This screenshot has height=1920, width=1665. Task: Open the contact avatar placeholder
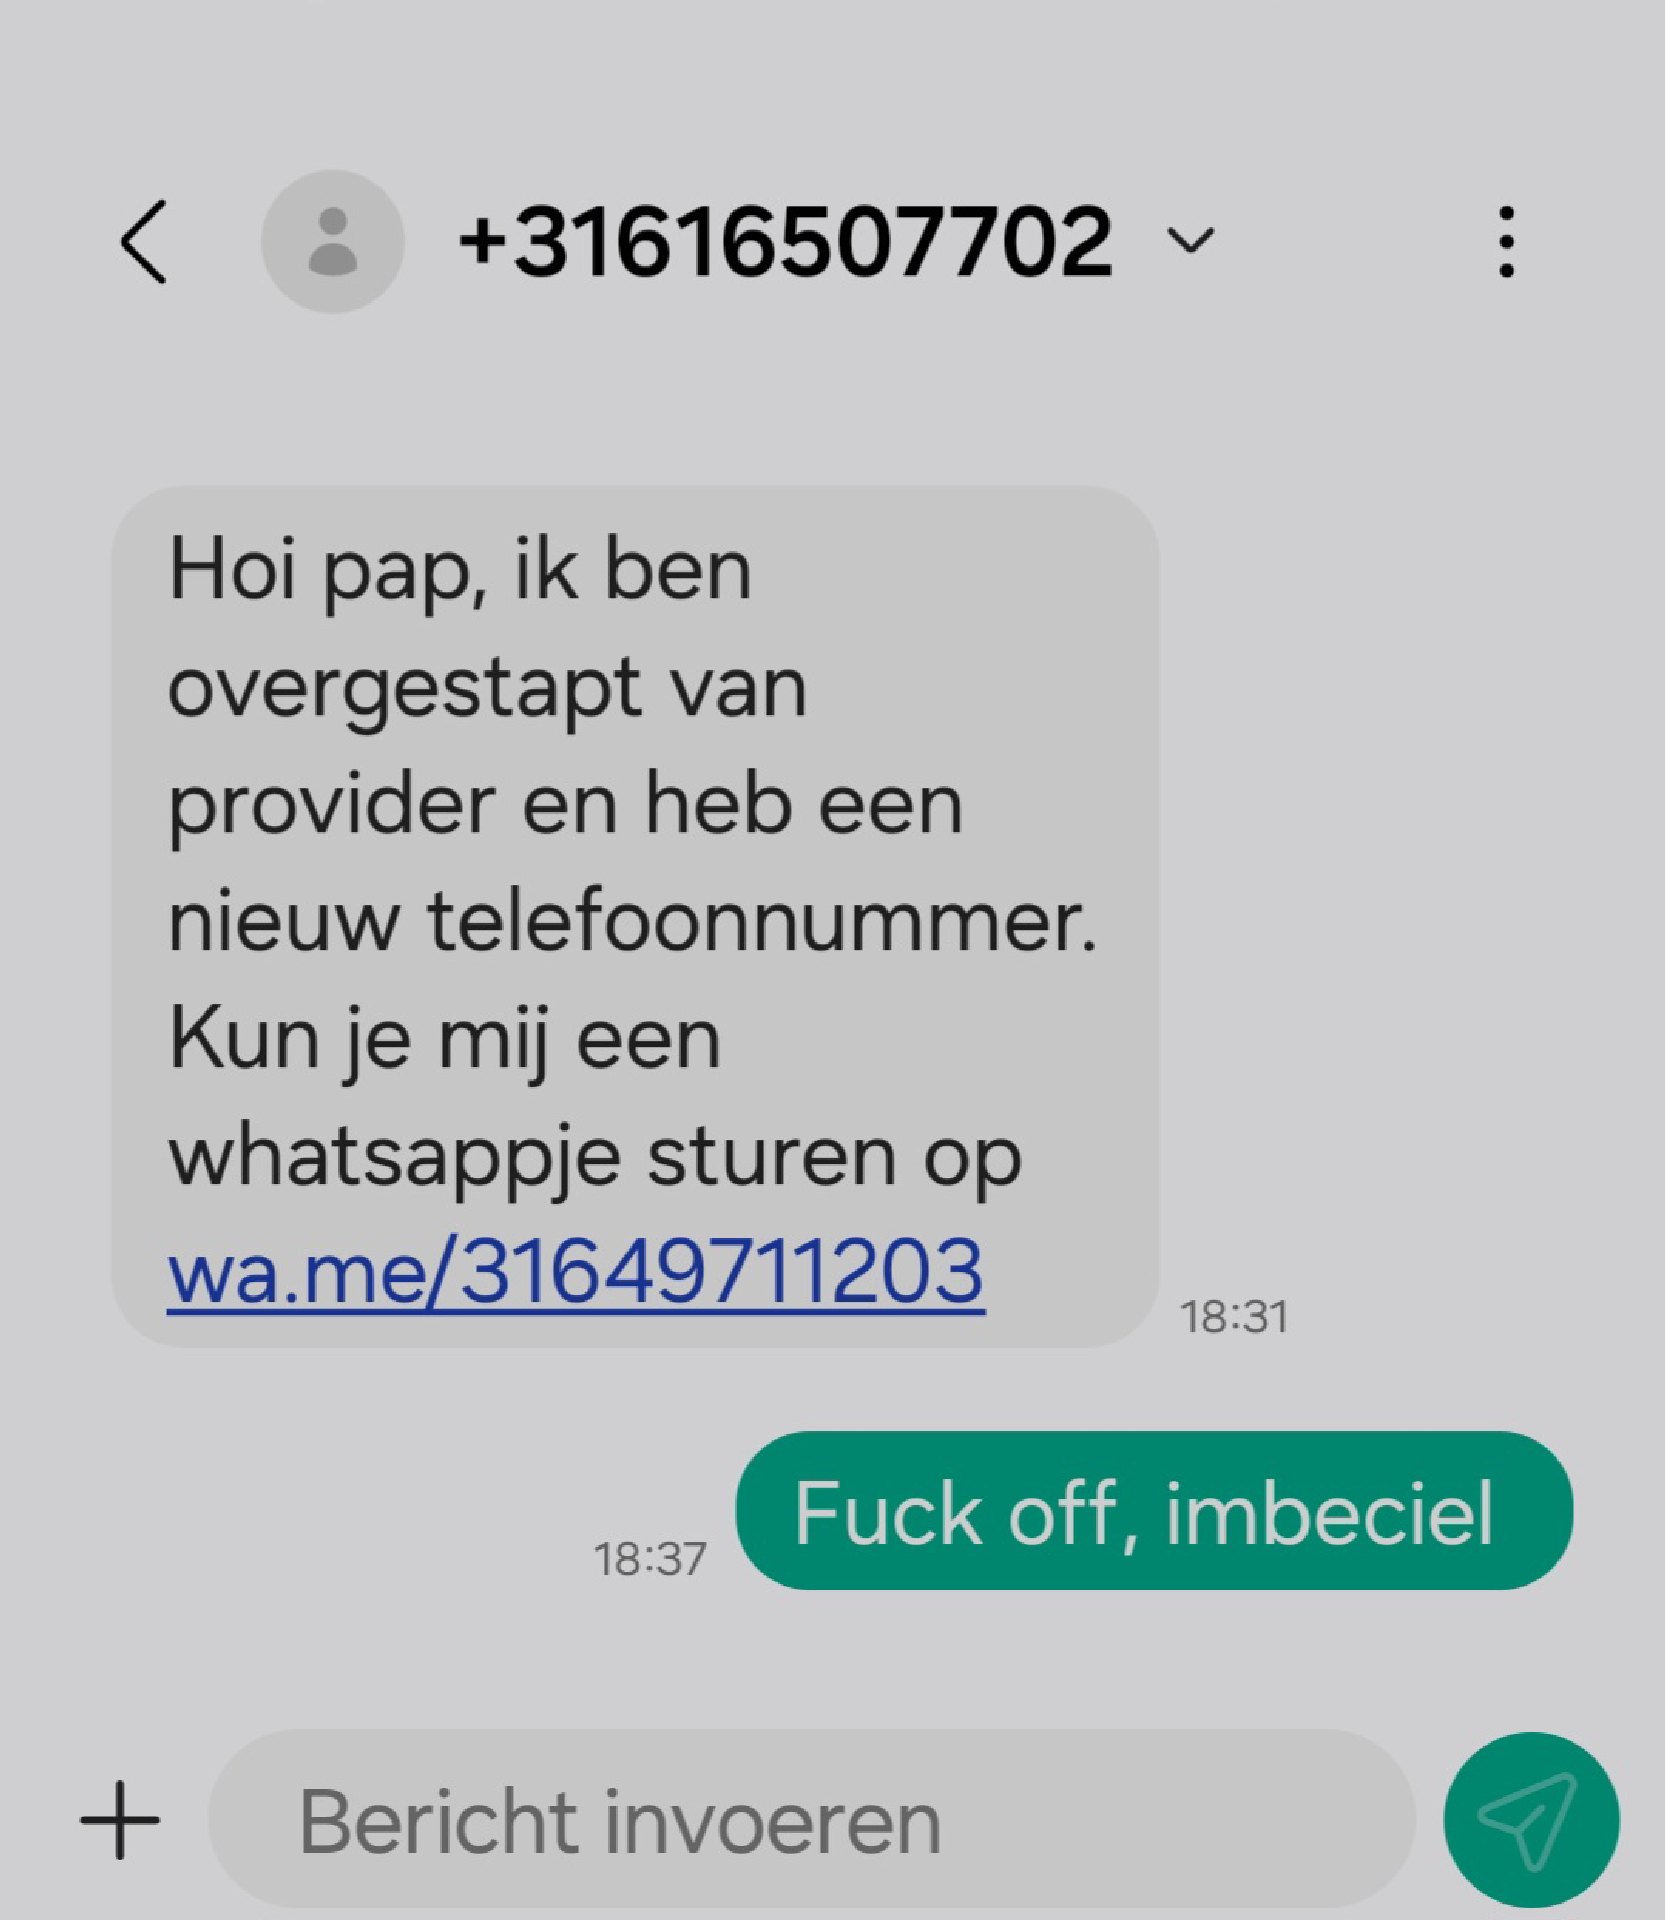(x=332, y=242)
